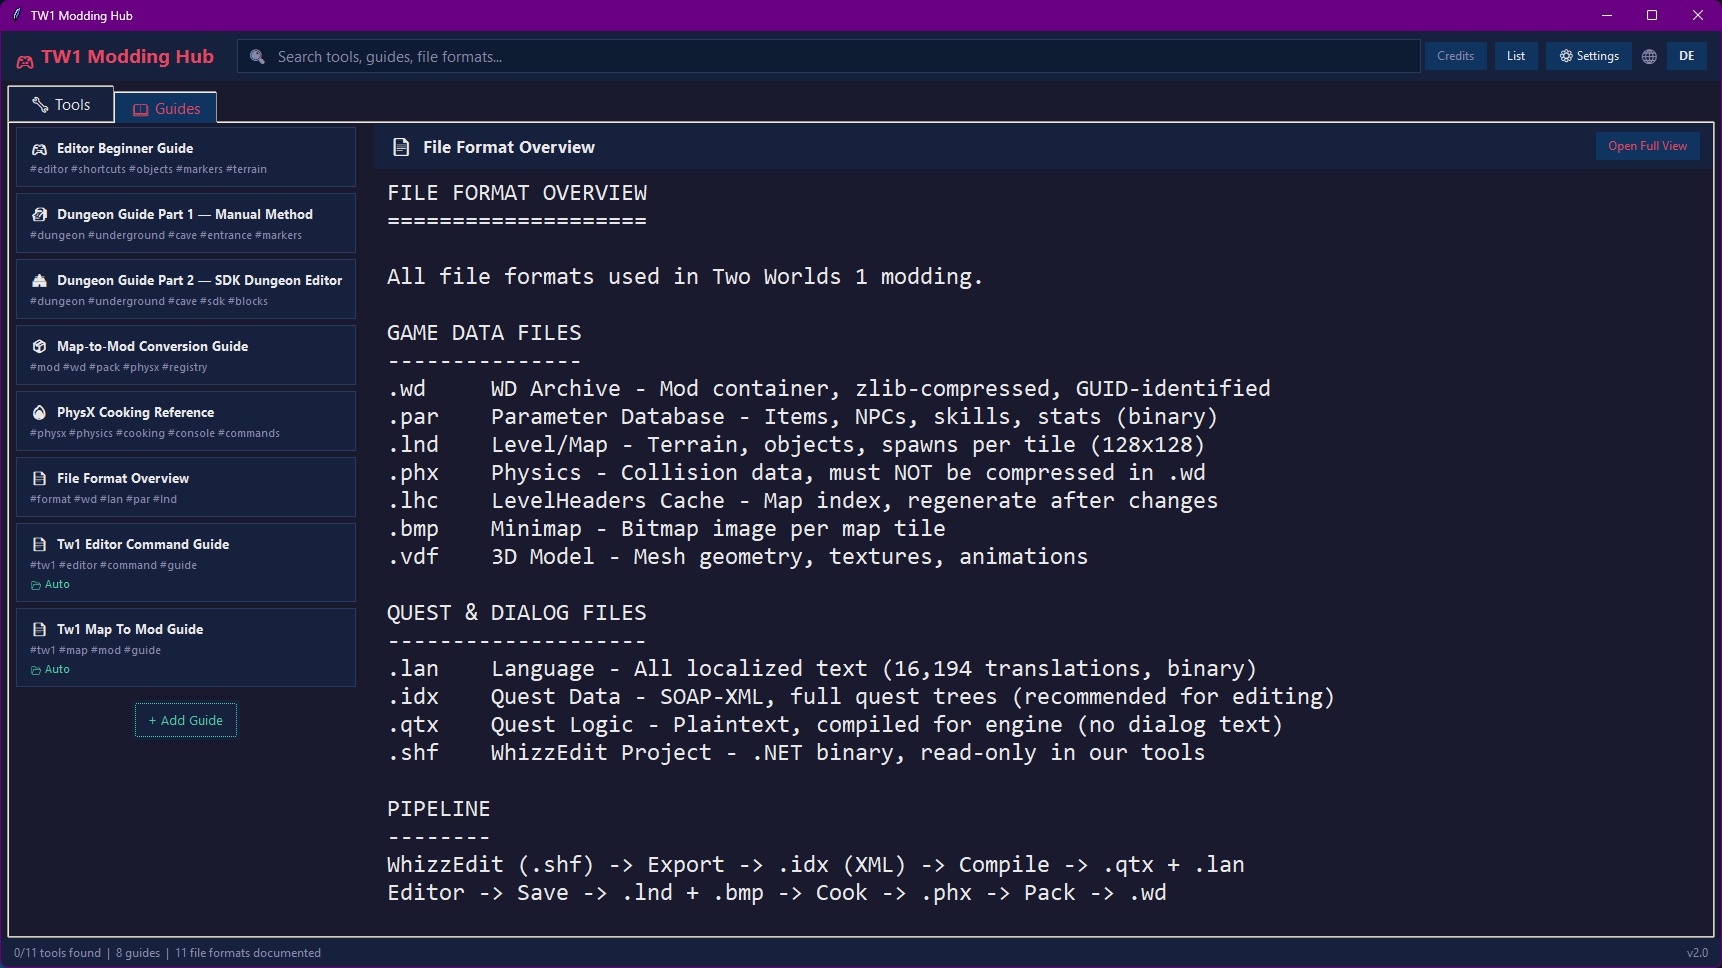Screen dimensions: 1722x968
Task: Open the Tw1 Editor Command Guide
Action: [x=186, y=562]
